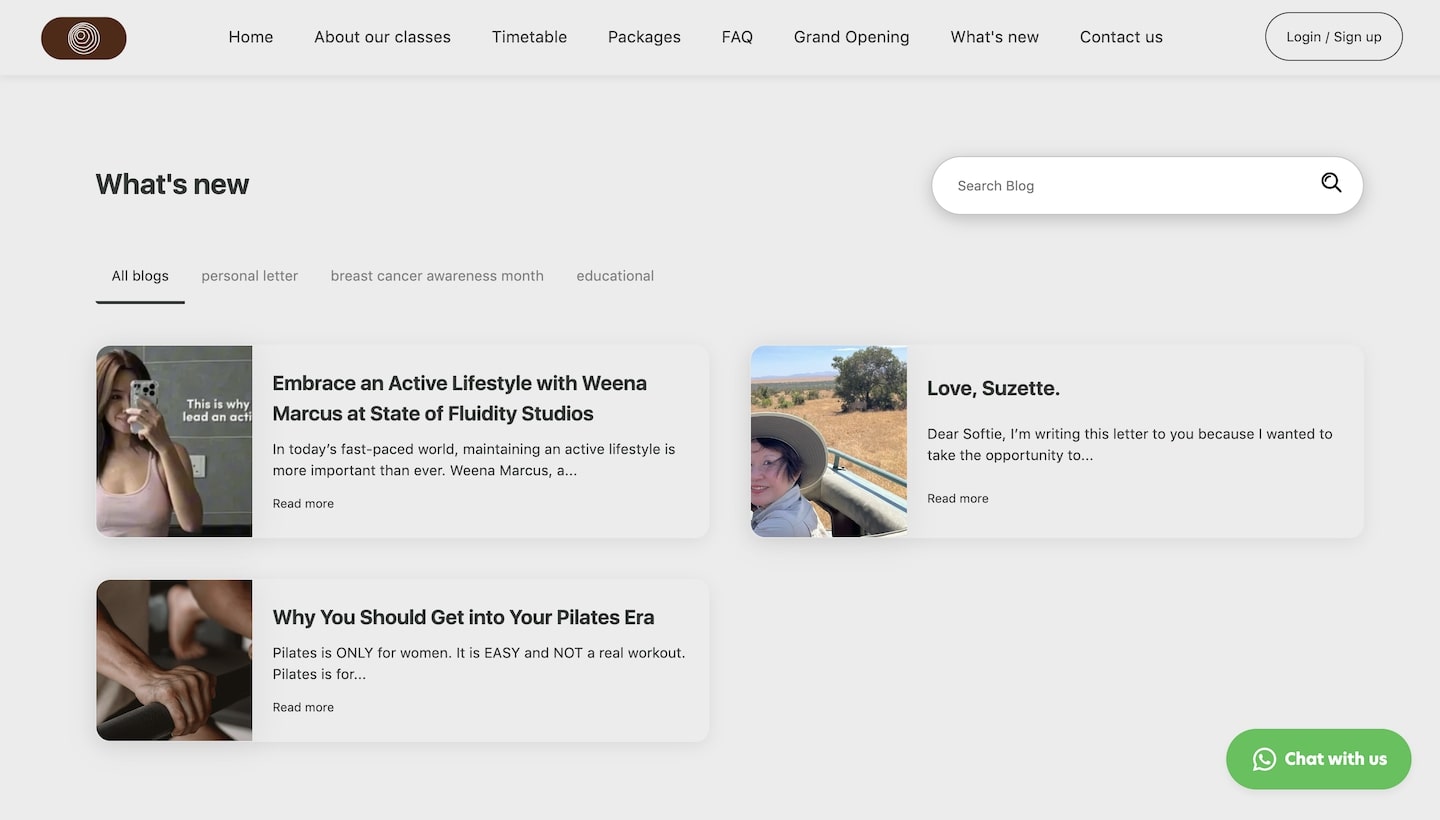Switch to personal letter tab
The height and width of the screenshot is (820, 1440).
coord(250,276)
